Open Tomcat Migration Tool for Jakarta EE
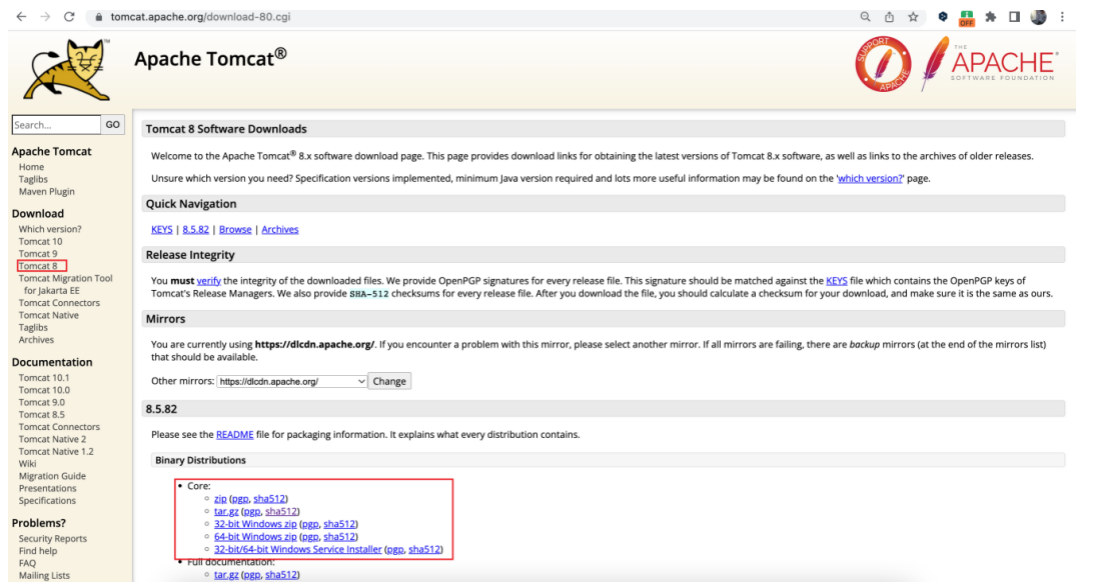1094x588 pixels. pyautogui.click(x=66, y=285)
